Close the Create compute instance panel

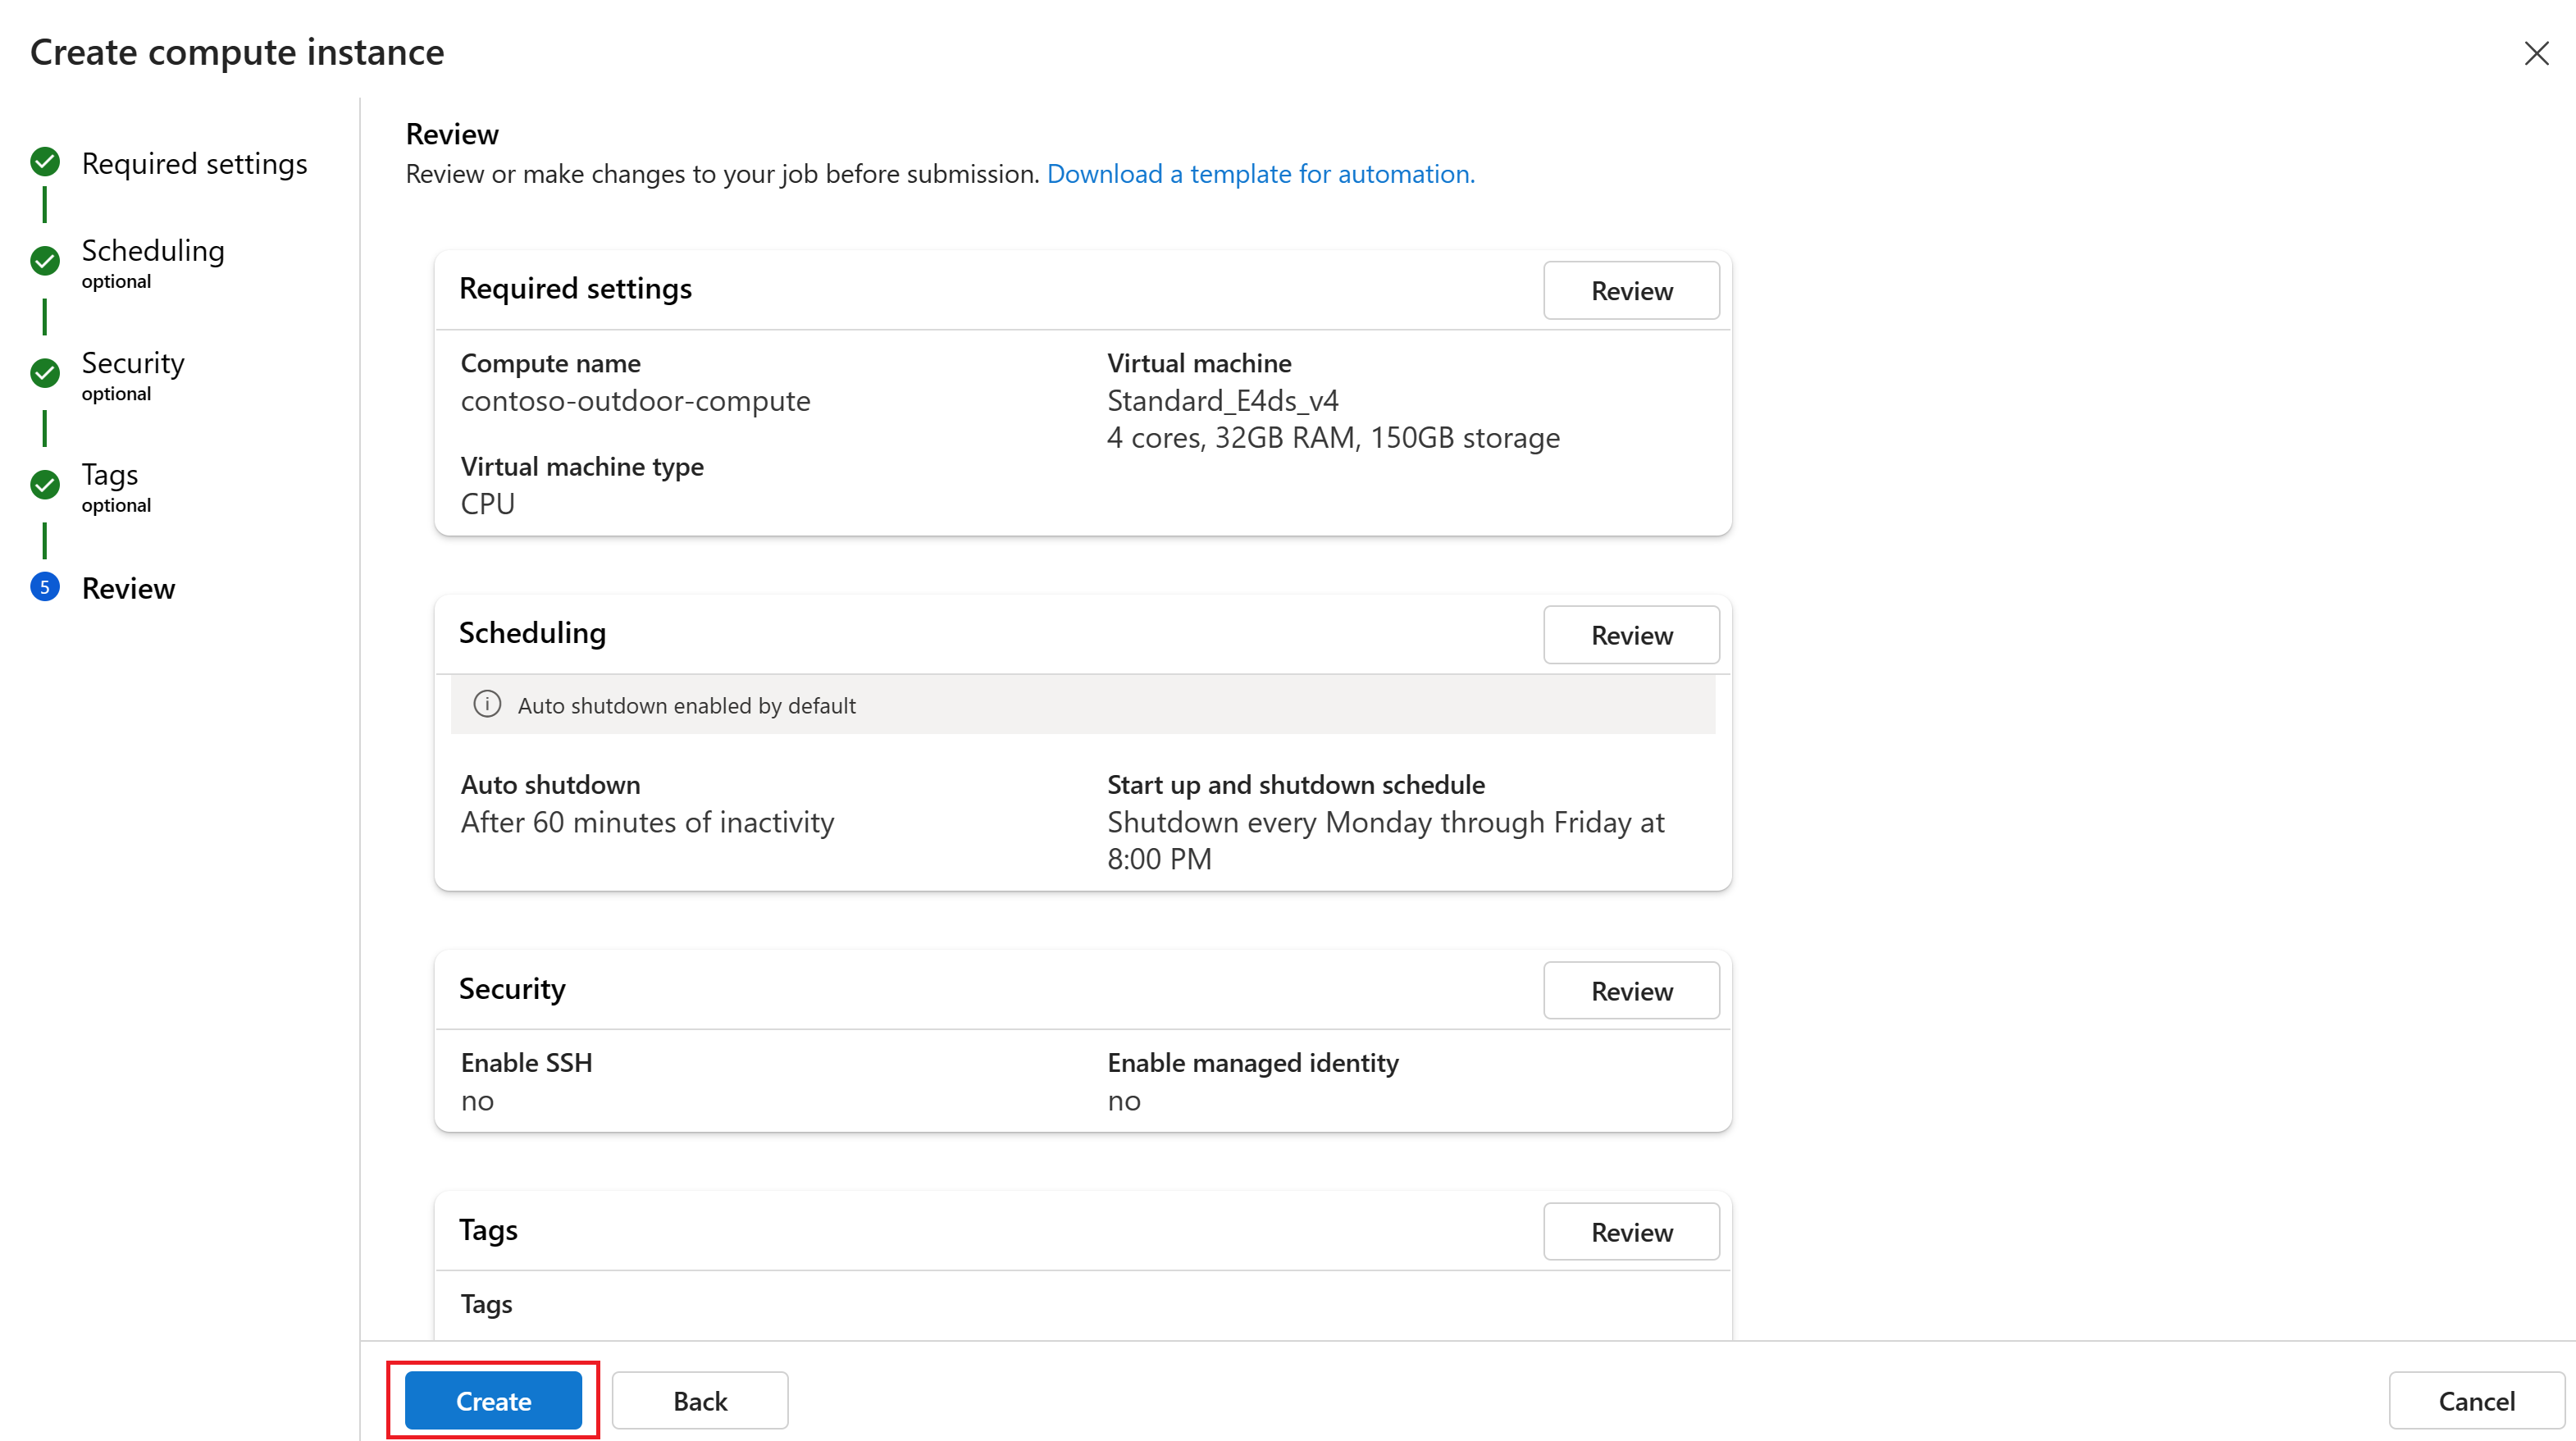click(2536, 53)
